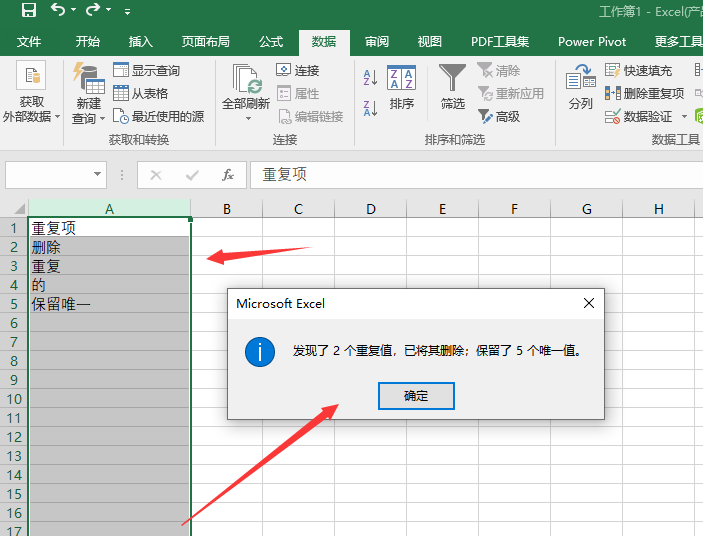Close the Microsoft Excel message dialog
The image size is (703, 536).
pyautogui.click(x=588, y=303)
